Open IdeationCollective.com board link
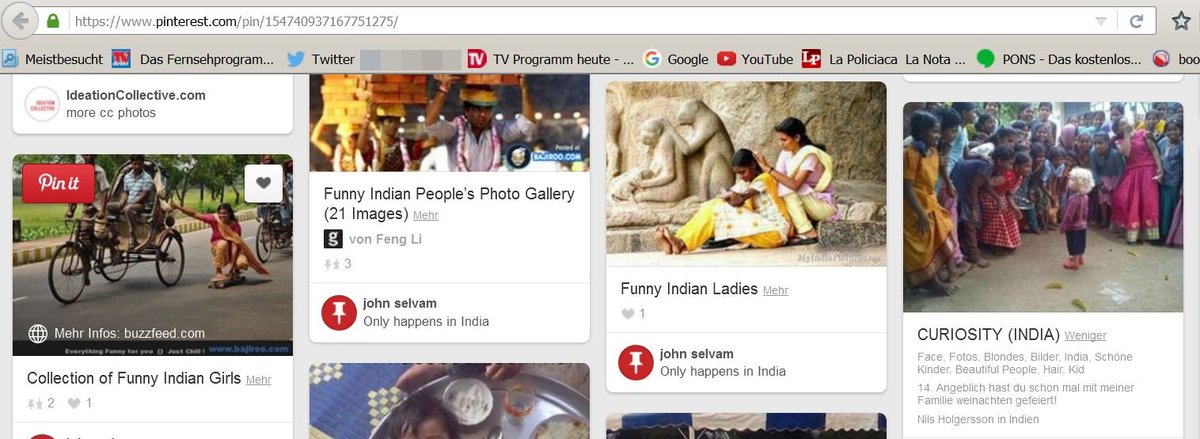Screen dimensions: 1200x439 pyautogui.click(x=136, y=95)
